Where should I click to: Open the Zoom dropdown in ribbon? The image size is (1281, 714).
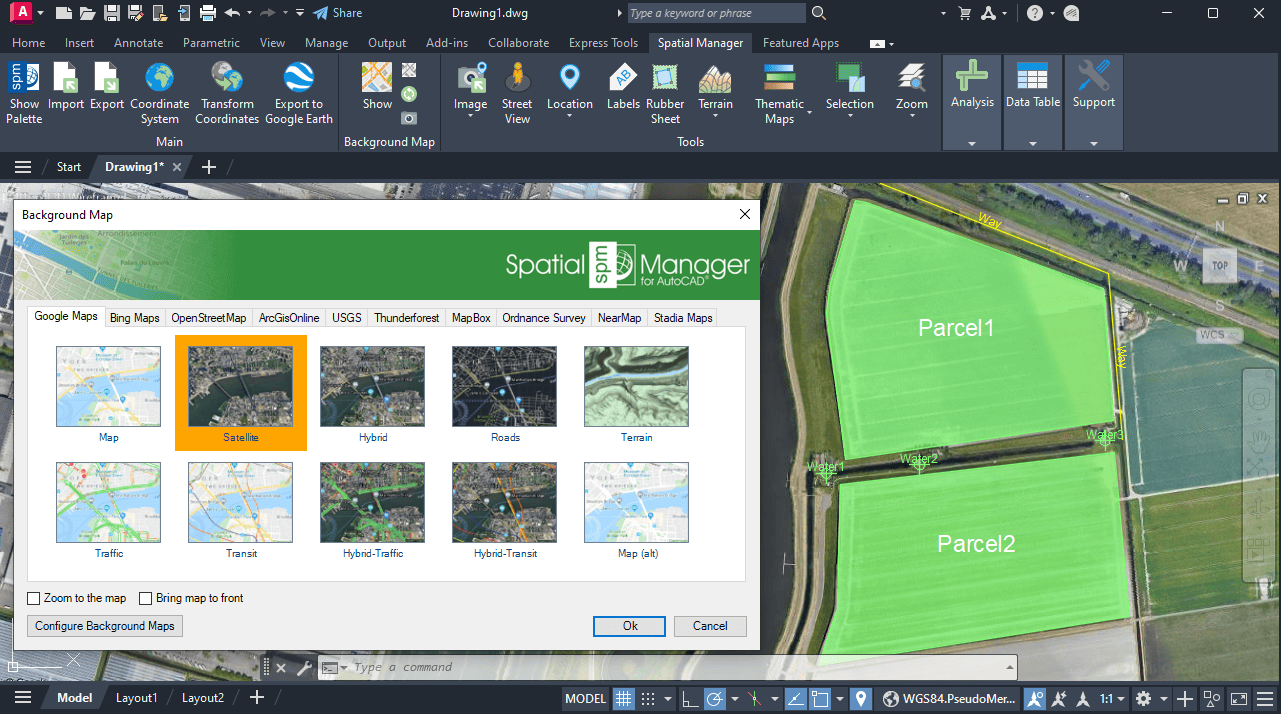pyautogui.click(x=912, y=116)
